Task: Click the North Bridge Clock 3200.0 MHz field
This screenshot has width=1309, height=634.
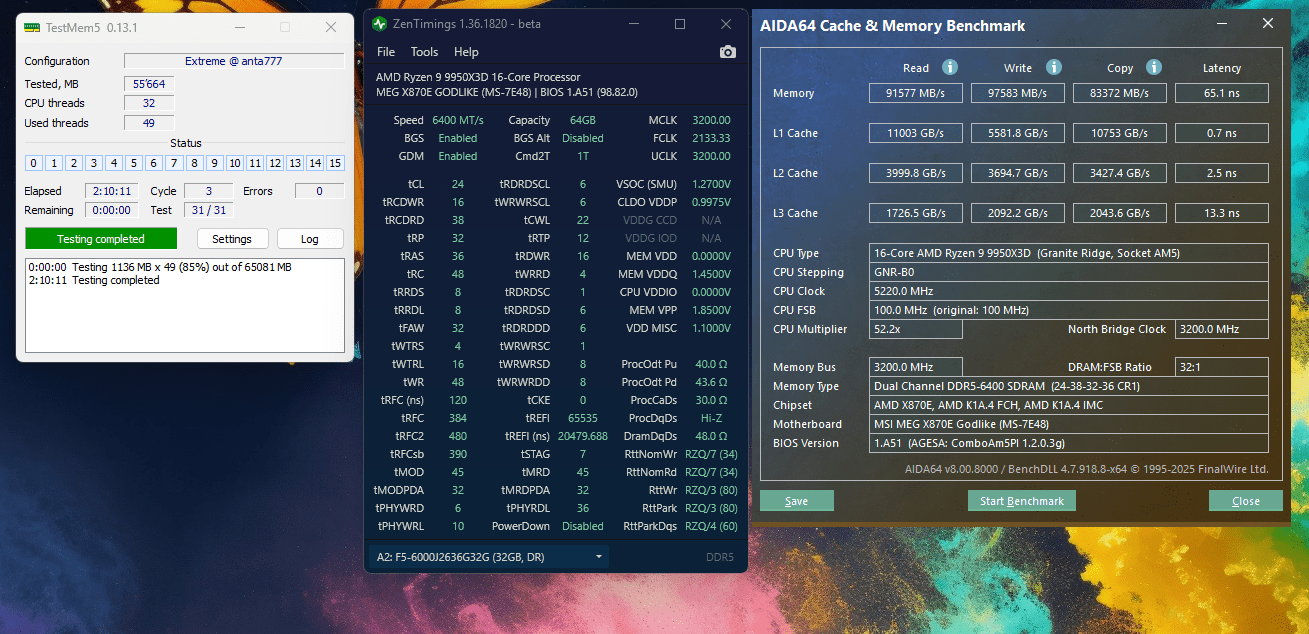Action: click(x=1222, y=329)
